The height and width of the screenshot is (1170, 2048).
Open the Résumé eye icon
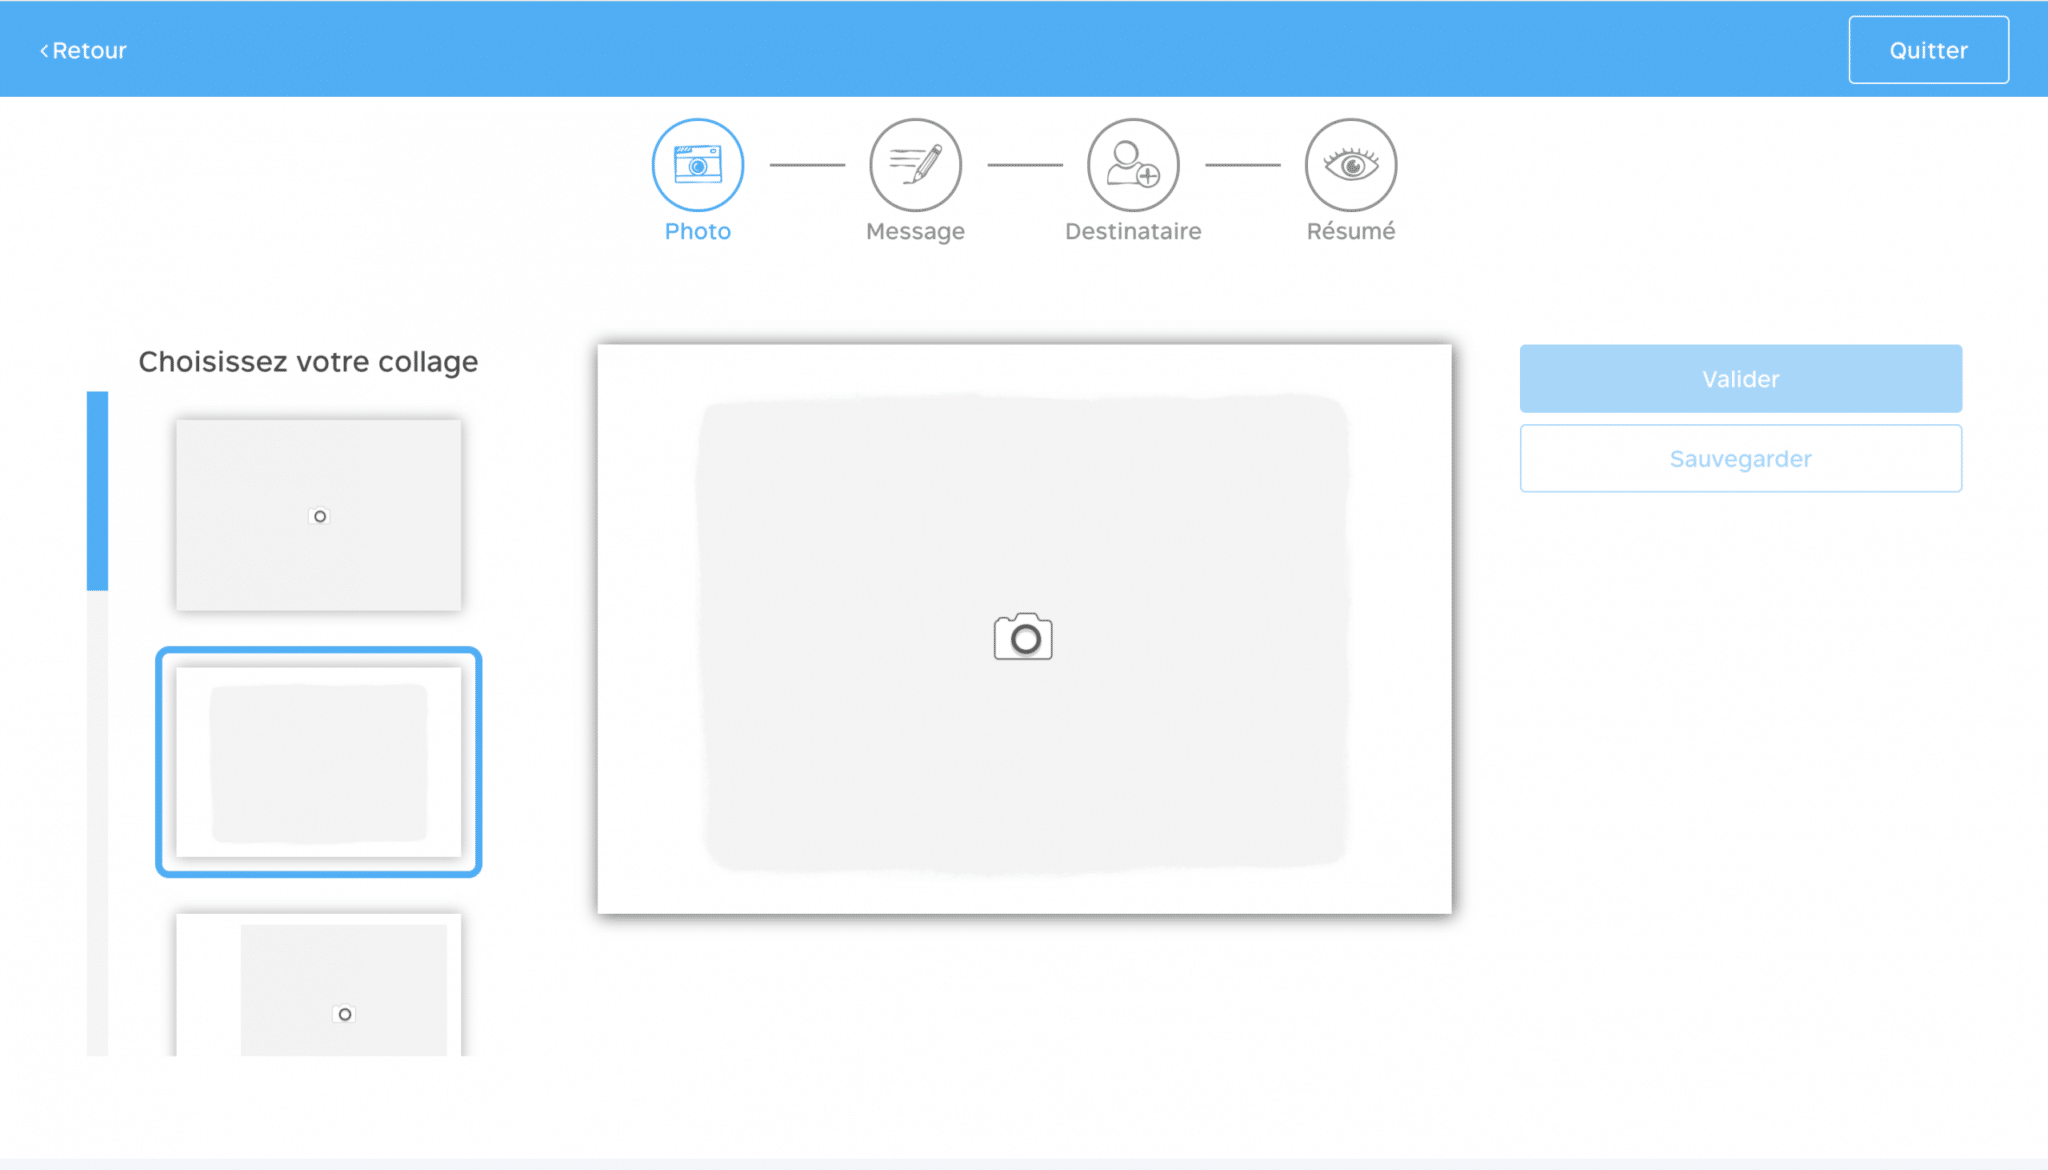point(1350,165)
